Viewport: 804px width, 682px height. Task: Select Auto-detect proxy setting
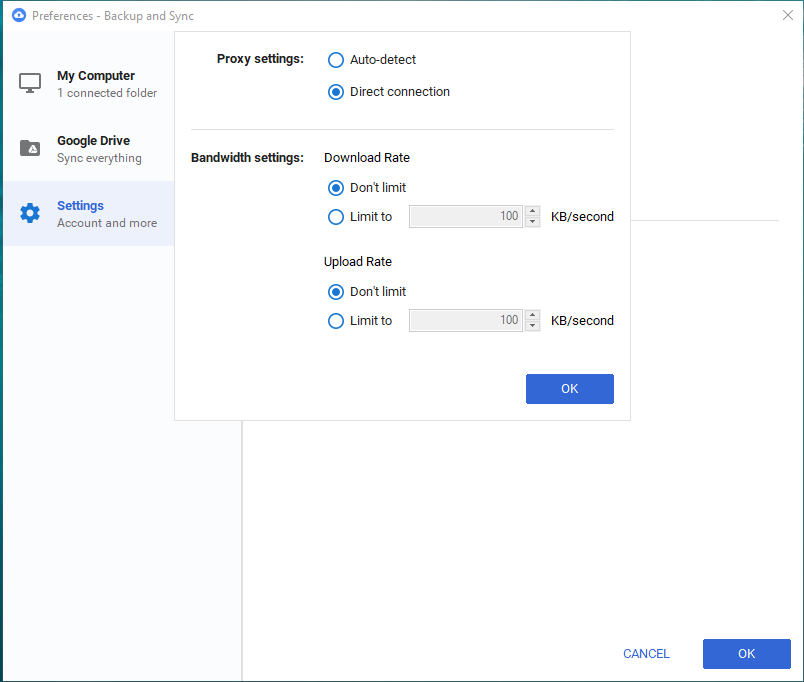(336, 60)
